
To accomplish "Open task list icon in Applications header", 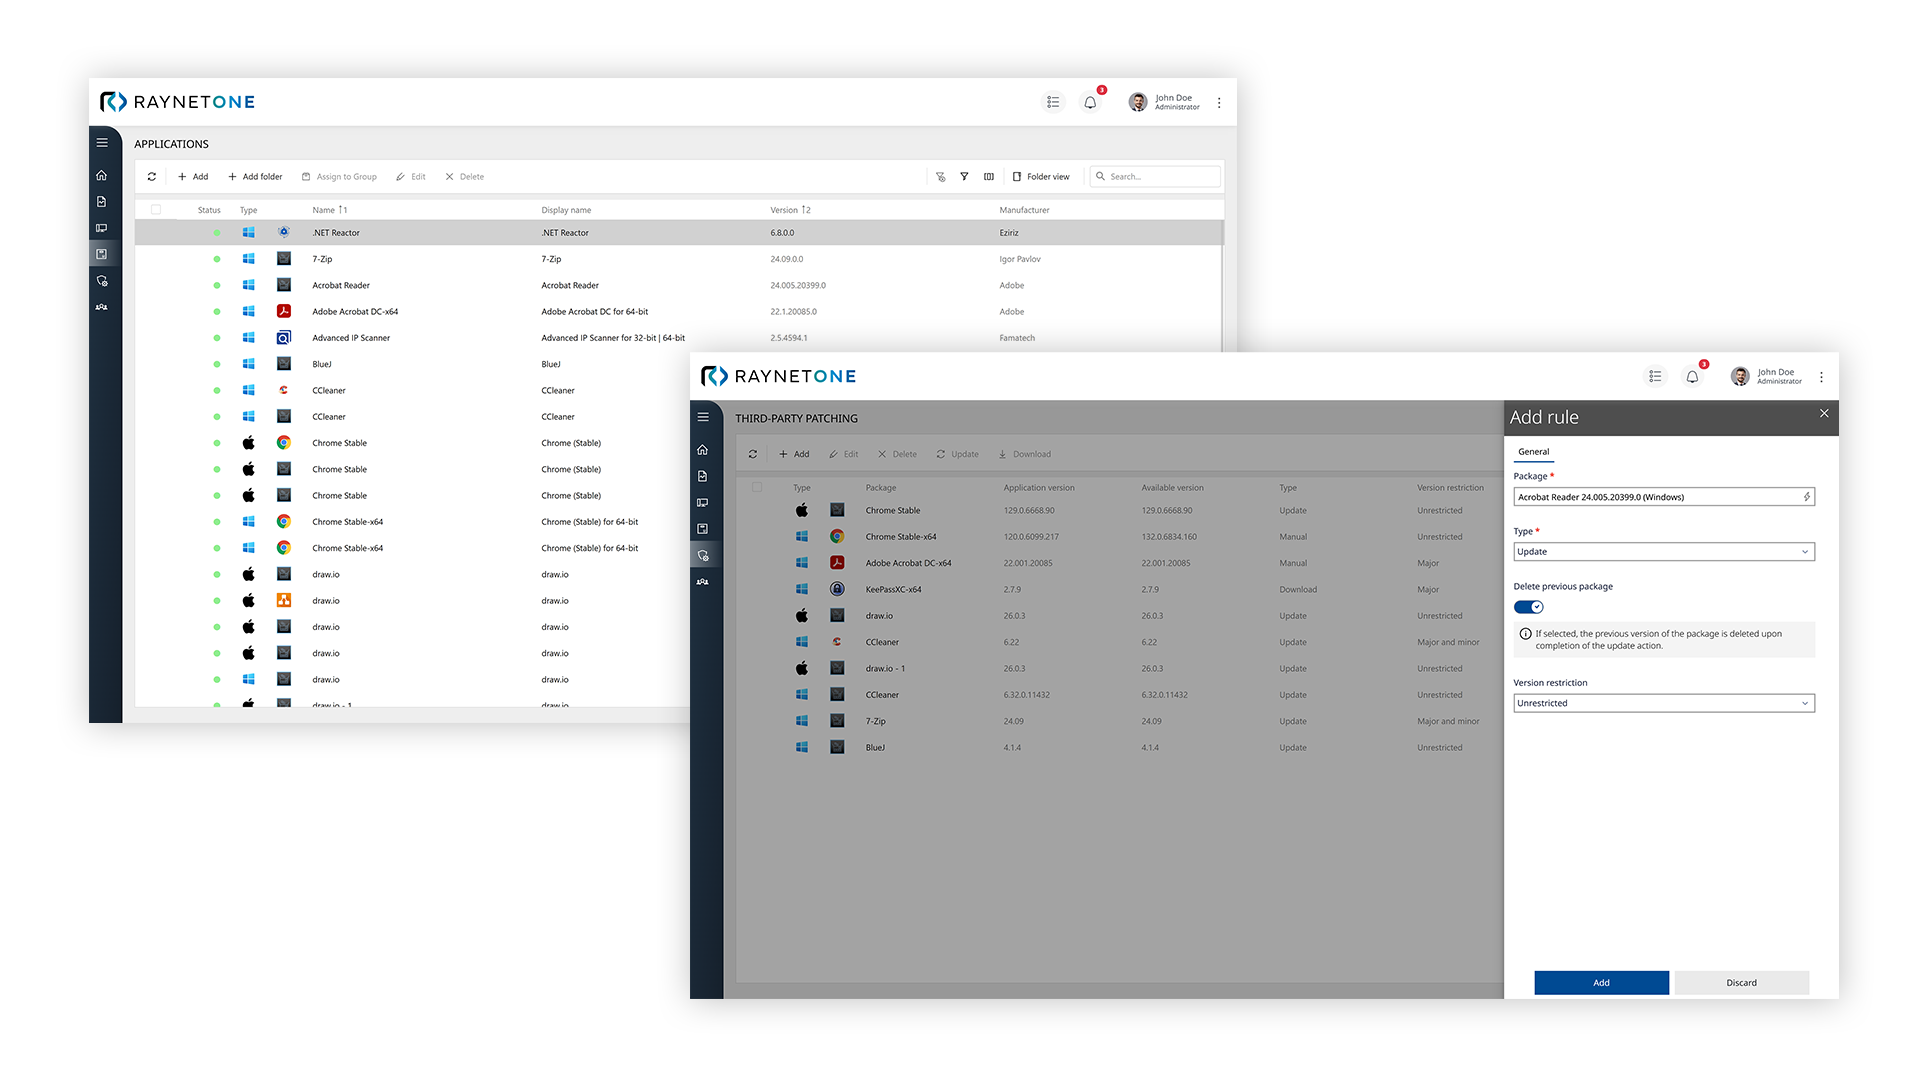I will click(1053, 102).
